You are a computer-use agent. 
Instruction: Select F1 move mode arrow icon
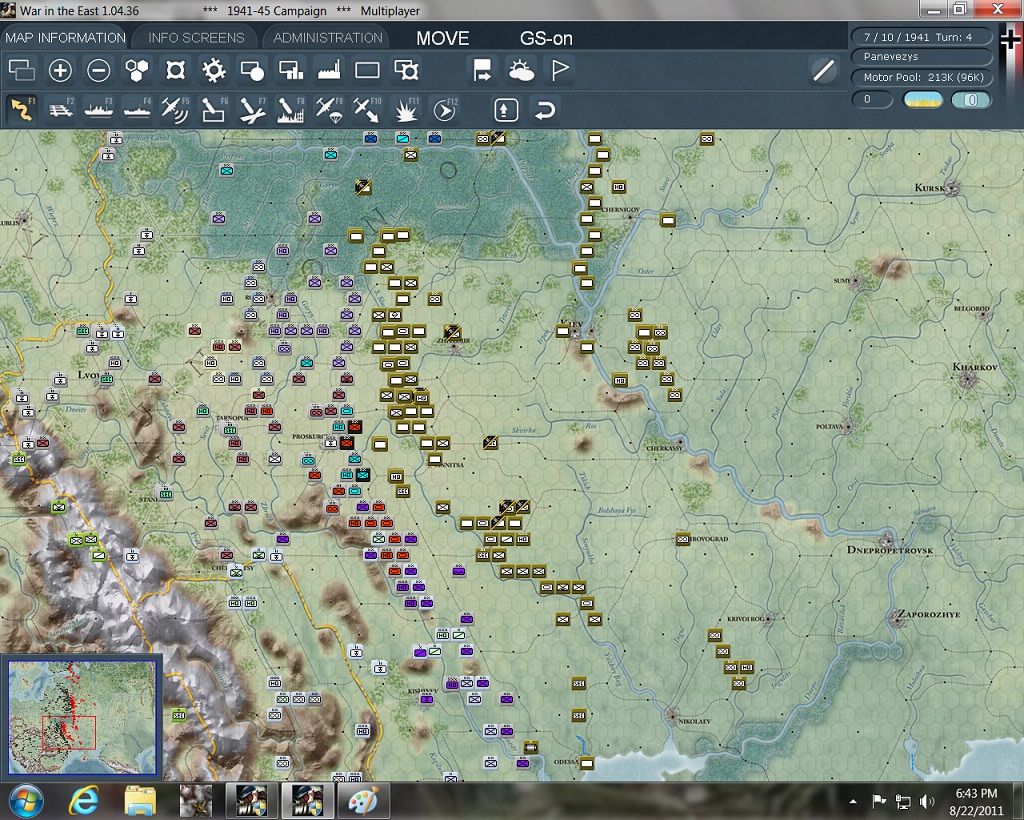pos(22,109)
